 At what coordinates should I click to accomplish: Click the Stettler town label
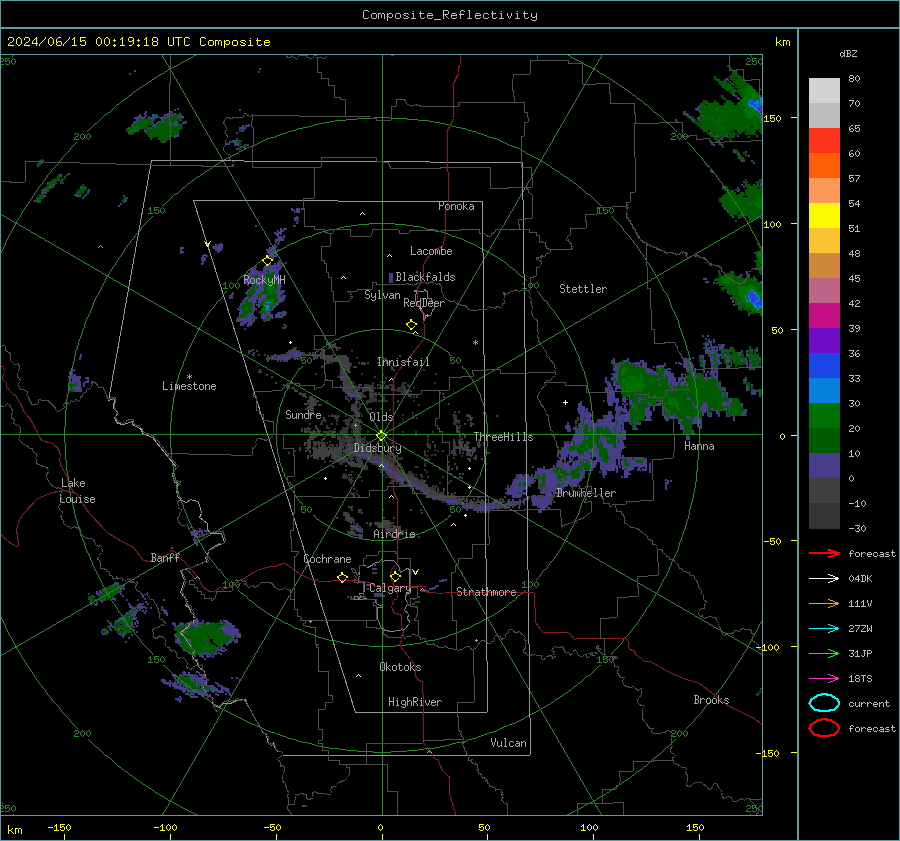click(583, 289)
